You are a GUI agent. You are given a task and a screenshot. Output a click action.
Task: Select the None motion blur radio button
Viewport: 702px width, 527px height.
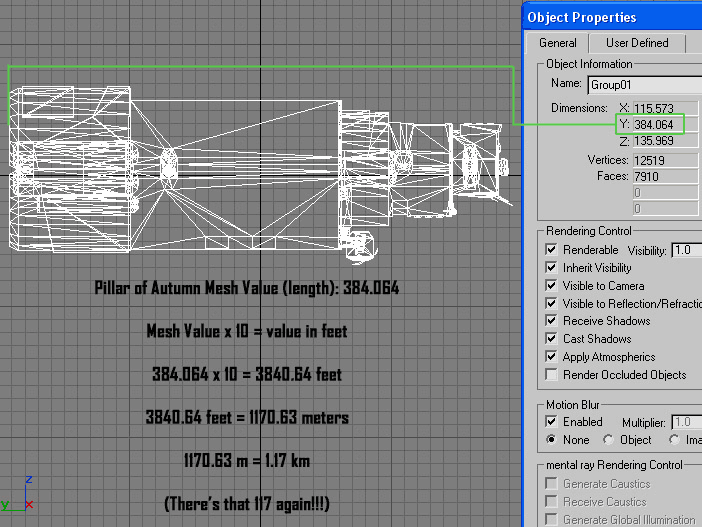(552, 440)
